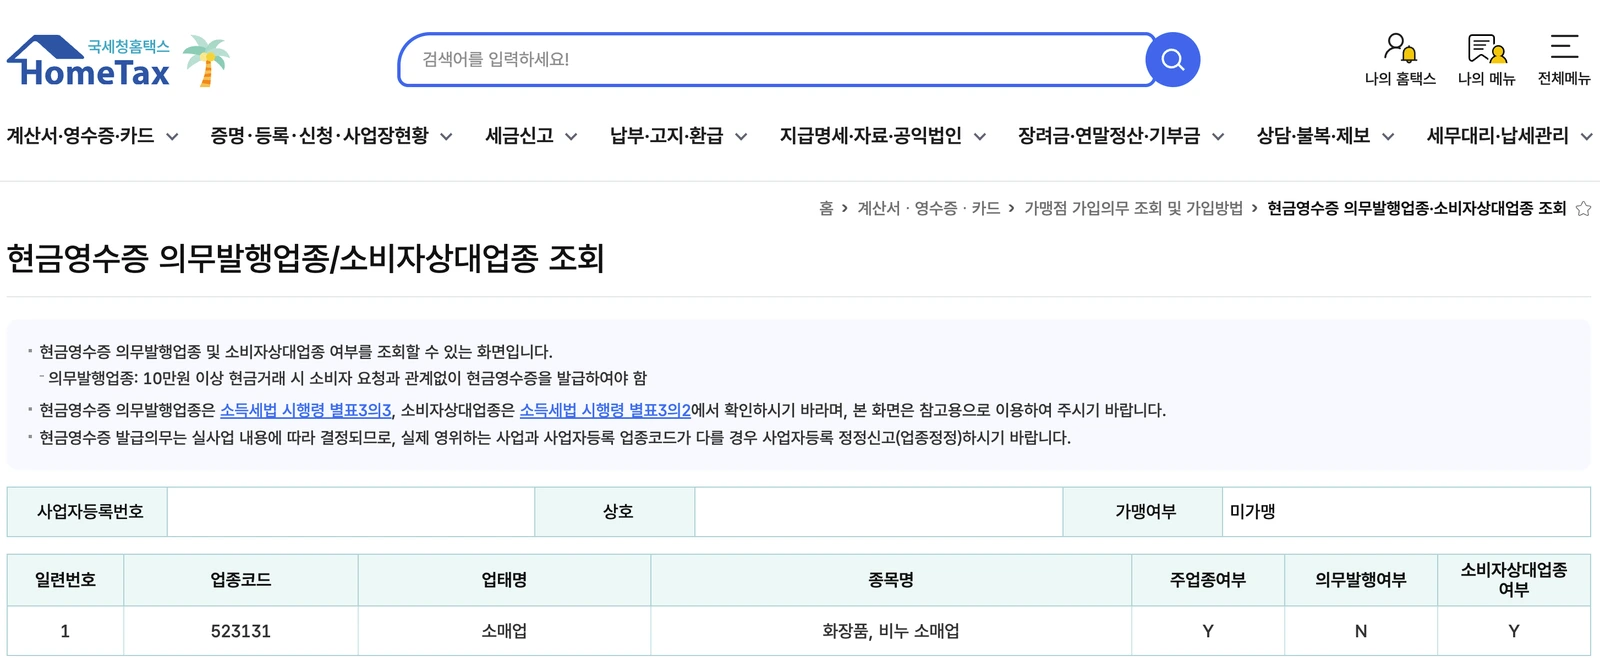Click the HomeTax logo
This screenshot has height=665, width=1600.
click(x=89, y=62)
